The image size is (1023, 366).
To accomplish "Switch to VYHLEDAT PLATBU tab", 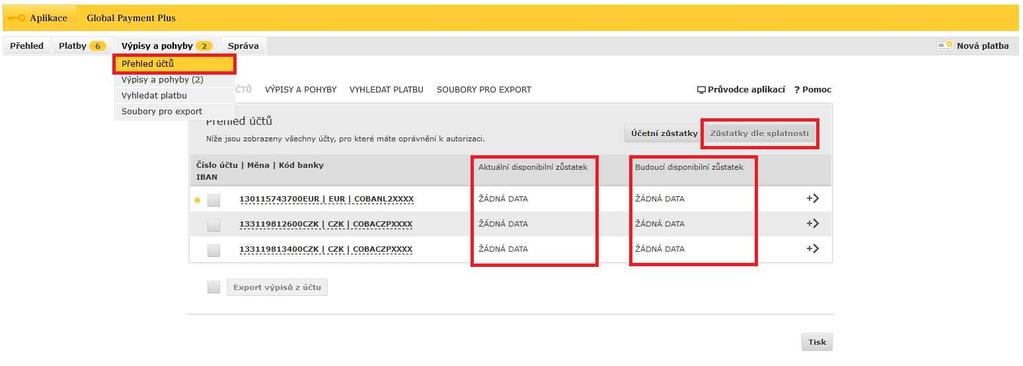I will (386, 89).
